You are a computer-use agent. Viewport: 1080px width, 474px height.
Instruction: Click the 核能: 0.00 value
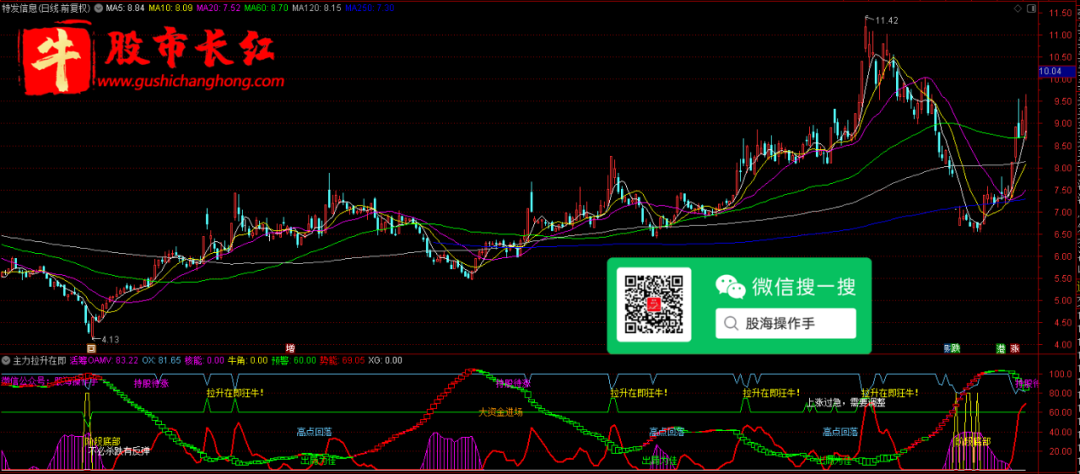(205, 360)
